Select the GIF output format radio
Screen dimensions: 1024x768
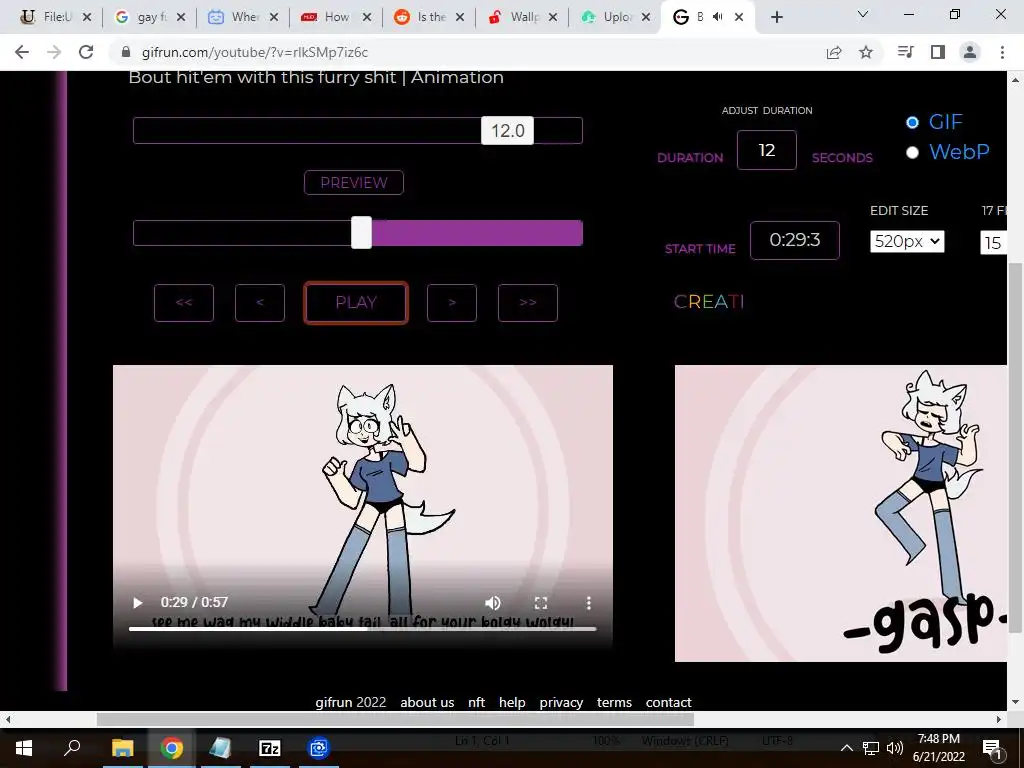(912, 122)
